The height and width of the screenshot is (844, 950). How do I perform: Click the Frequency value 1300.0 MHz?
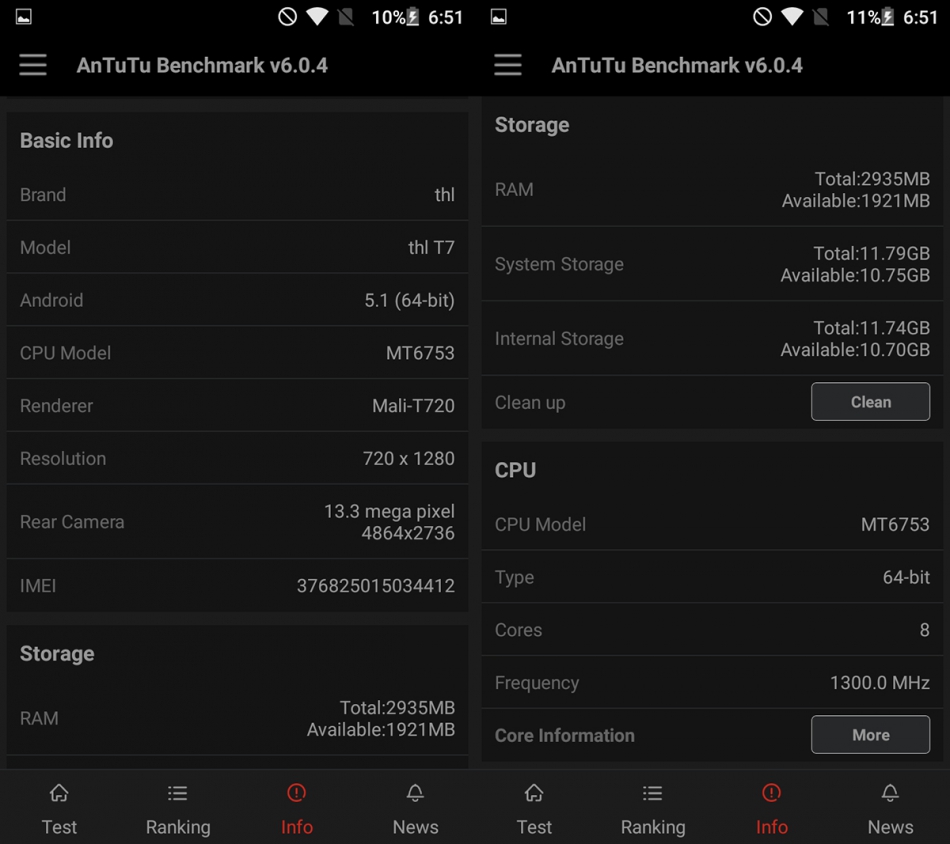[x=880, y=683]
